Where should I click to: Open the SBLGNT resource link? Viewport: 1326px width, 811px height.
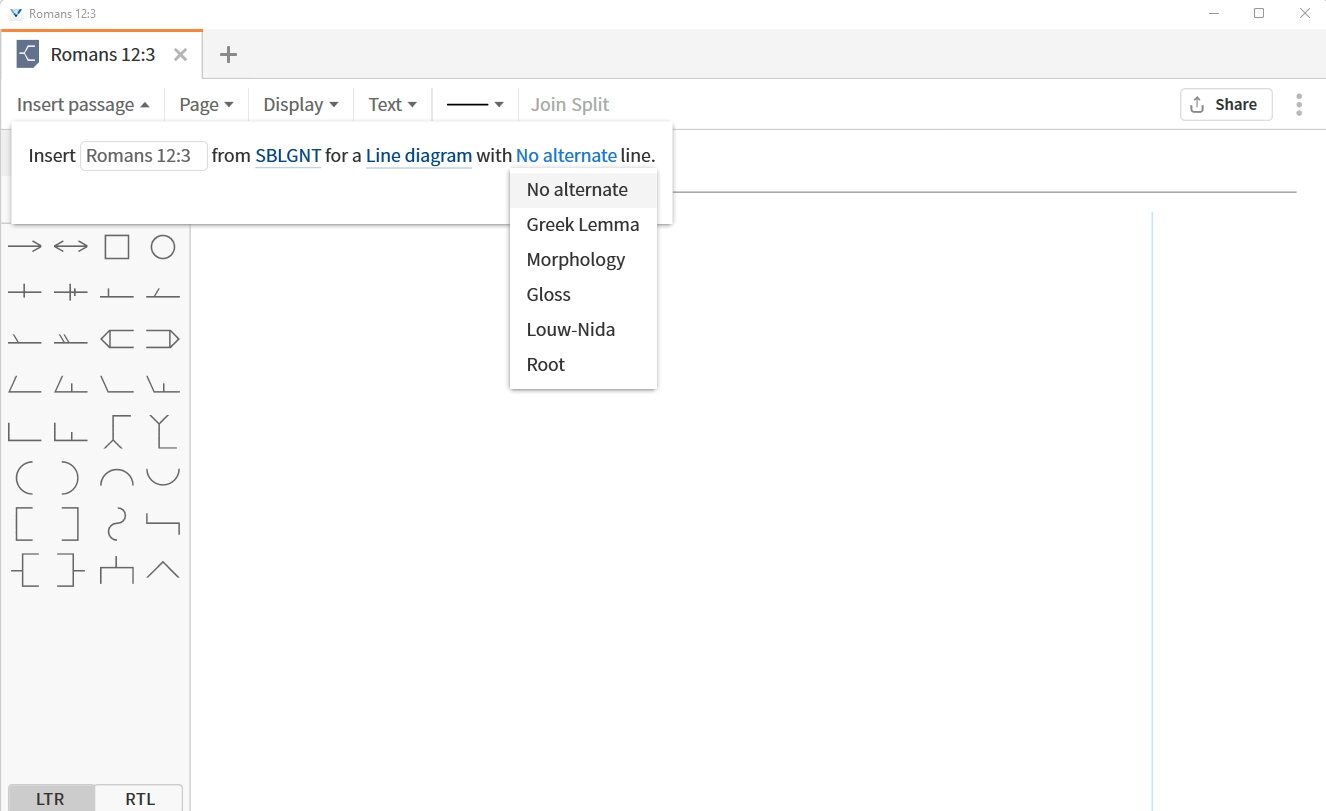click(x=287, y=155)
